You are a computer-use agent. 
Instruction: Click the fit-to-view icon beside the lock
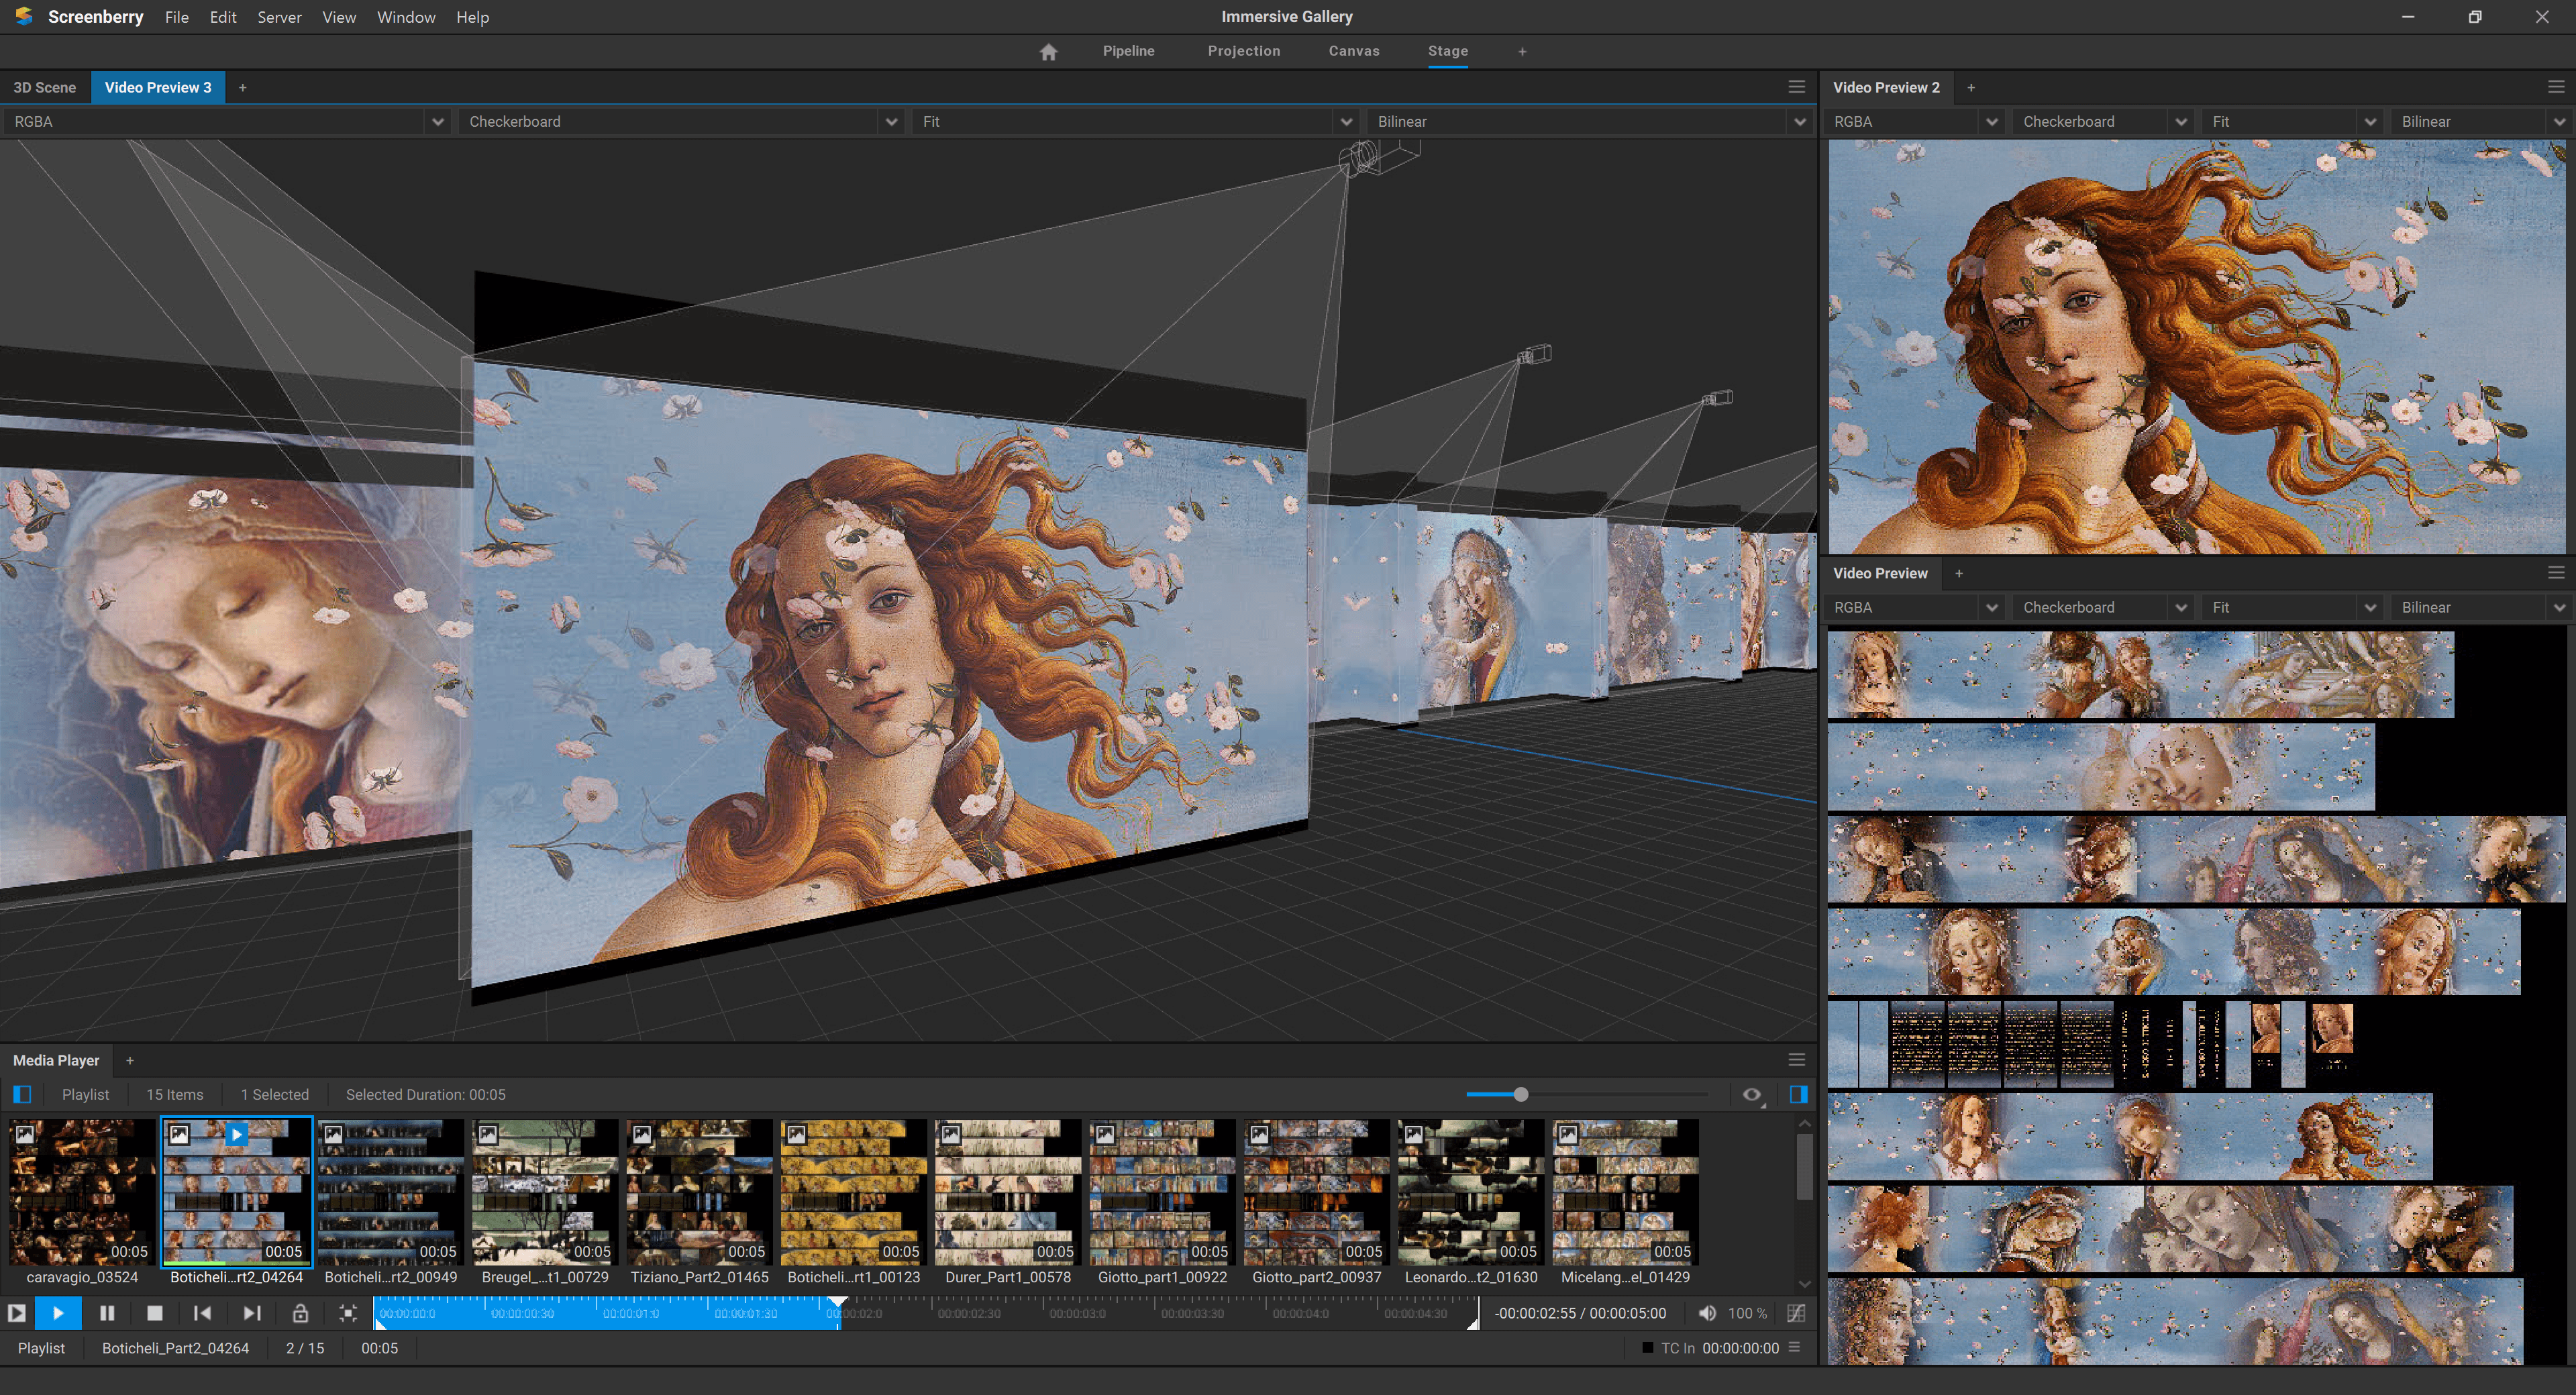point(347,1313)
